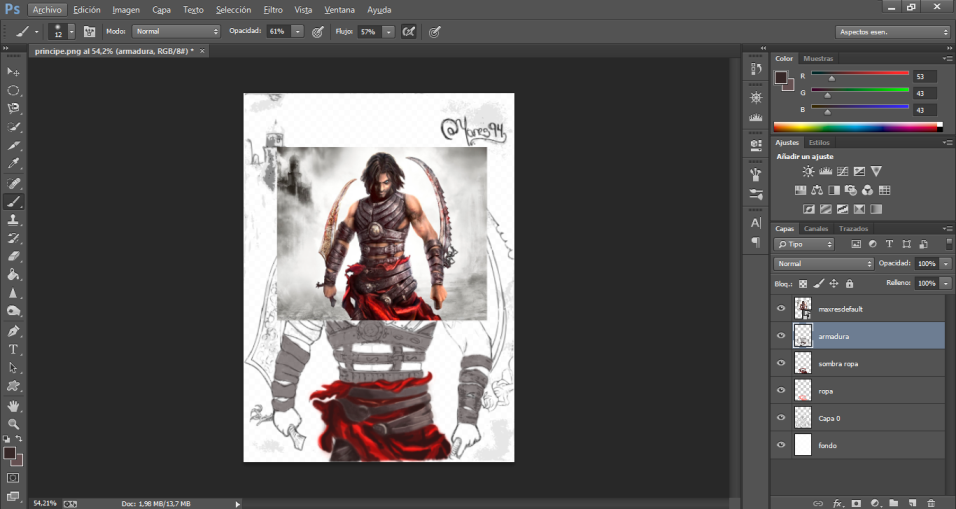
Task: Toggle visibility of sombra ropa layer
Action: click(x=781, y=363)
